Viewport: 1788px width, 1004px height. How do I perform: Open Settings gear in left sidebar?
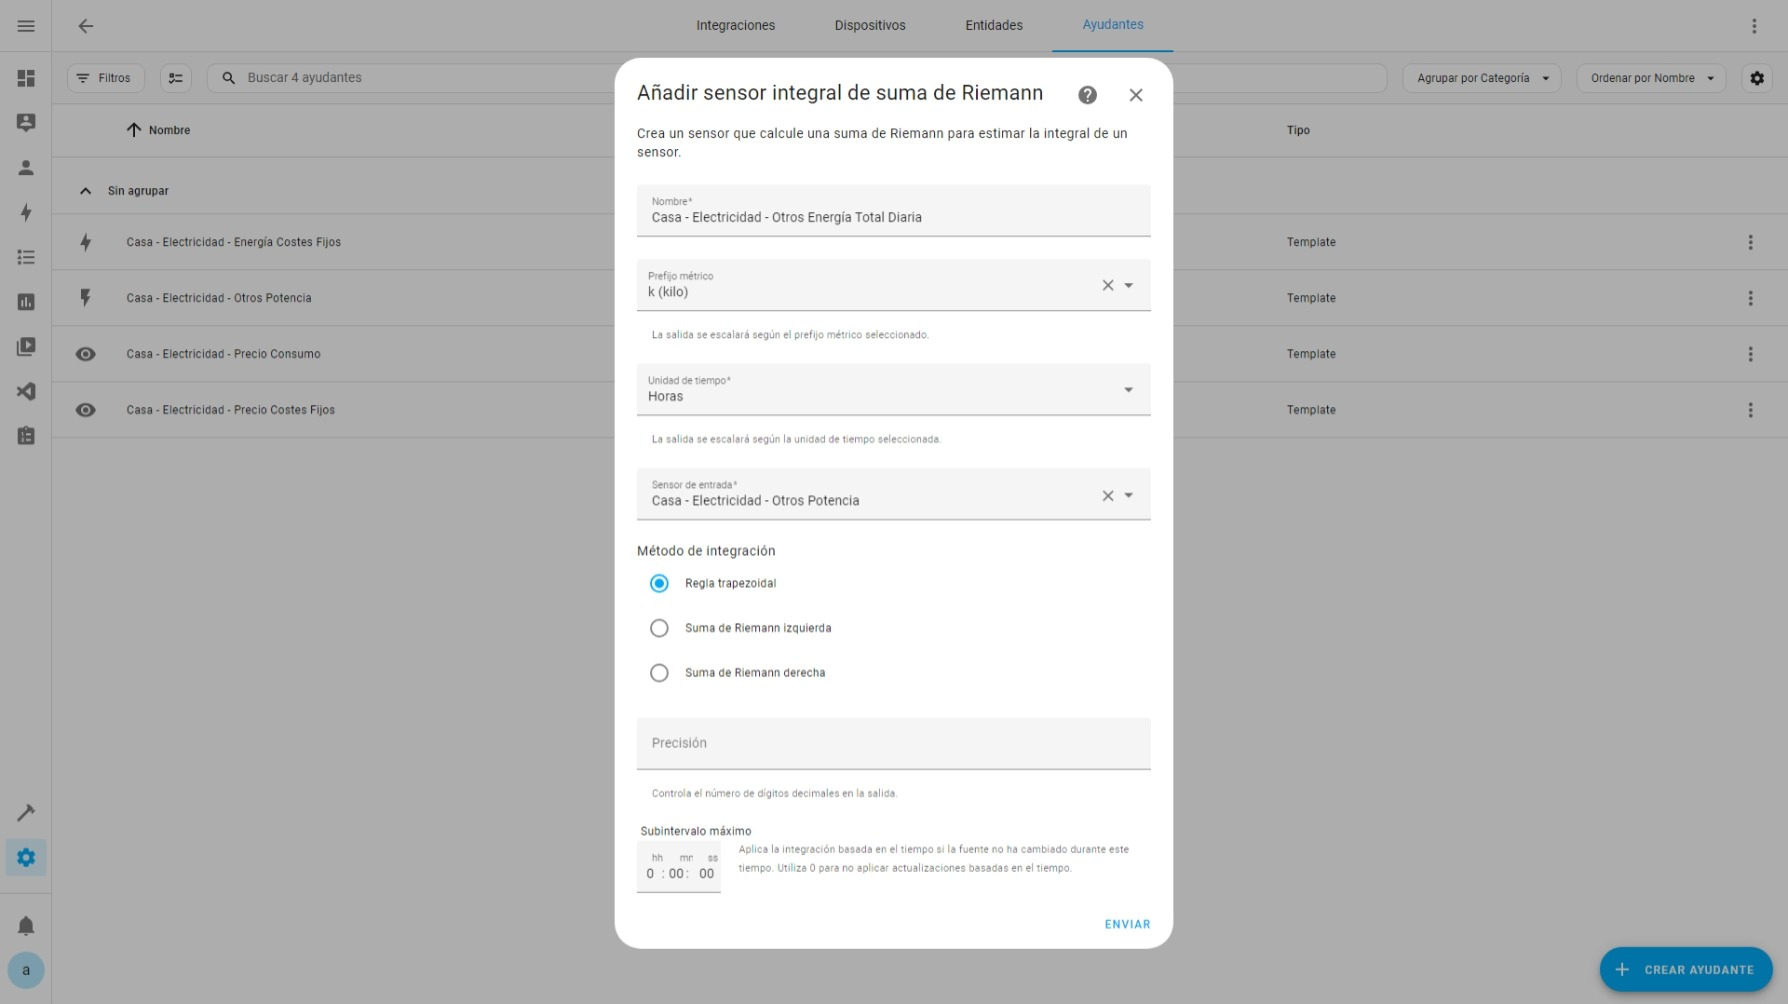(26, 858)
